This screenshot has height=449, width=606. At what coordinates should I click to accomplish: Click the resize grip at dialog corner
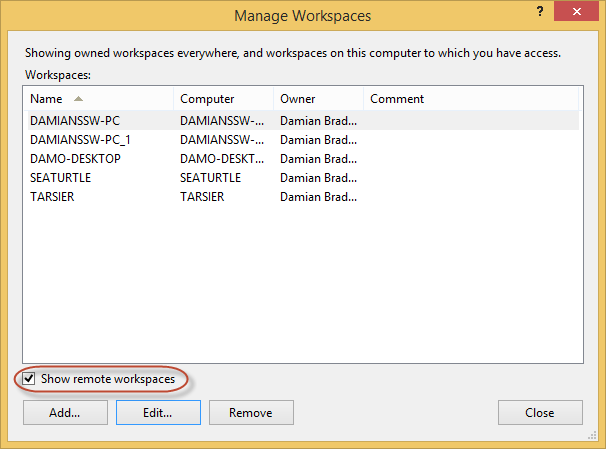pyautogui.click(x=592, y=435)
